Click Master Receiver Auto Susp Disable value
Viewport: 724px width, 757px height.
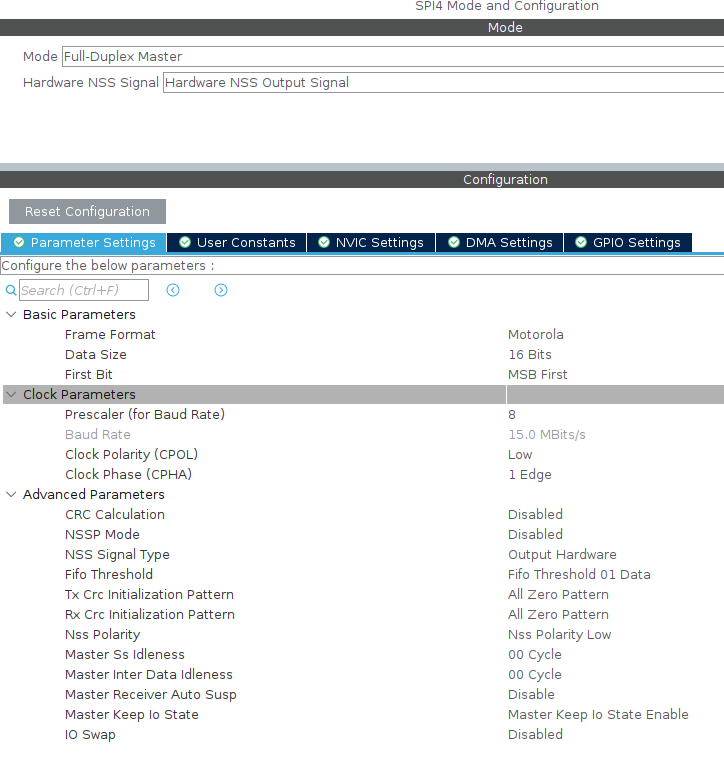click(531, 695)
